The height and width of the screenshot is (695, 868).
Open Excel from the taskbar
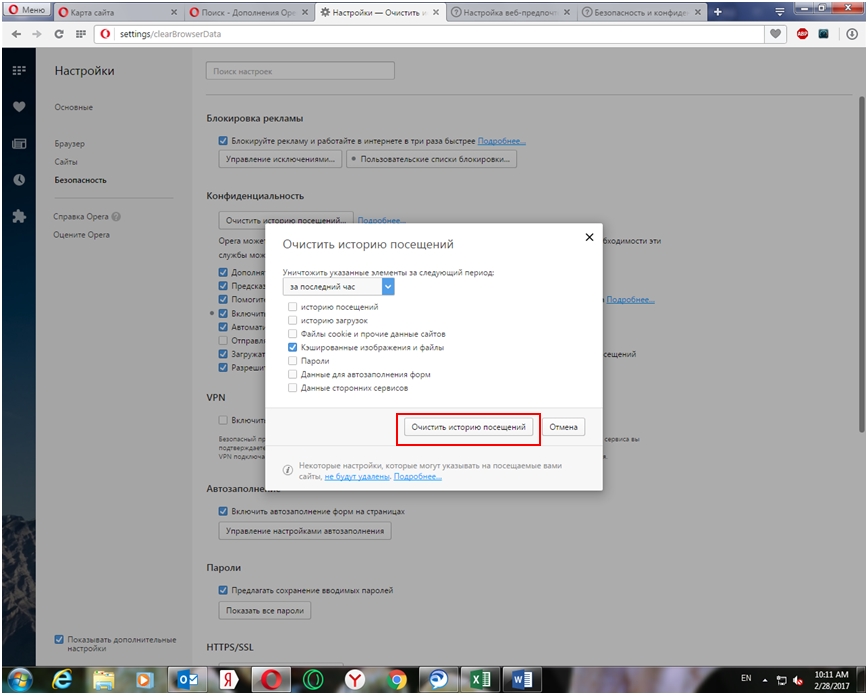point(480,679)
